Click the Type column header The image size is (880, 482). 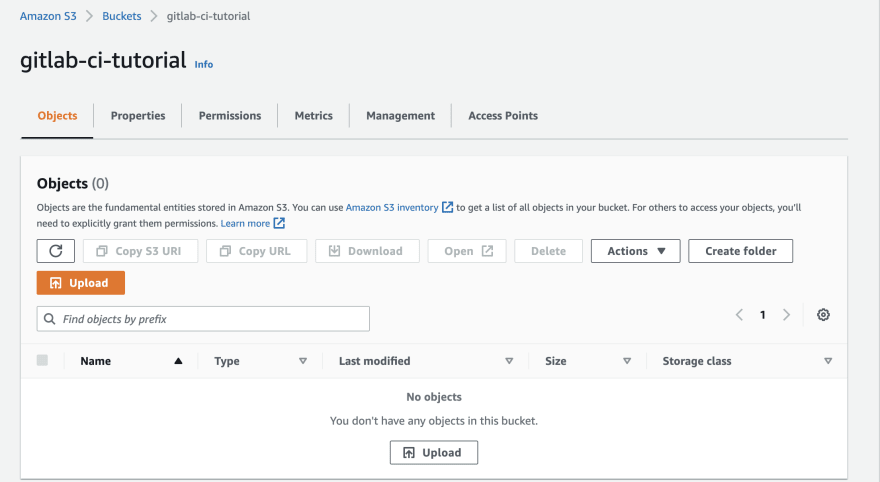227,361
